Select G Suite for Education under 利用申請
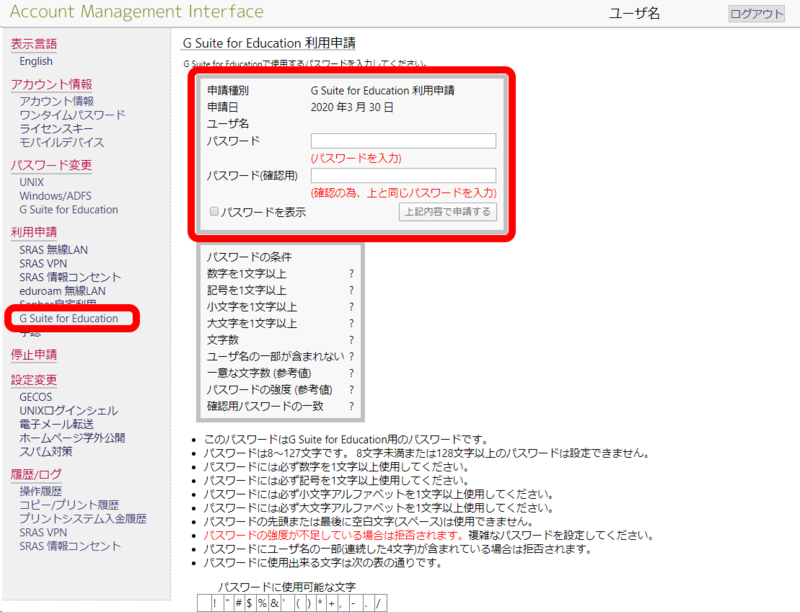The height and width of the screenshot is (612, 800). pos(69,318)
